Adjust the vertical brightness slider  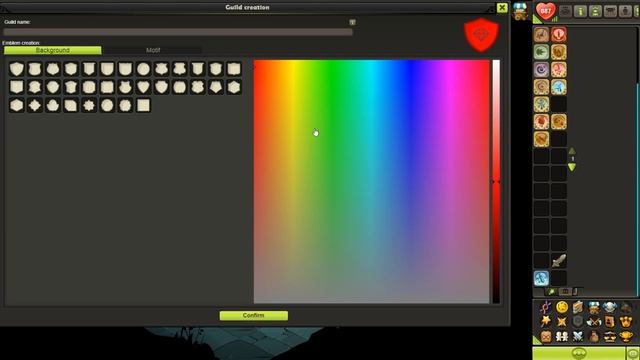pos(496,182)
